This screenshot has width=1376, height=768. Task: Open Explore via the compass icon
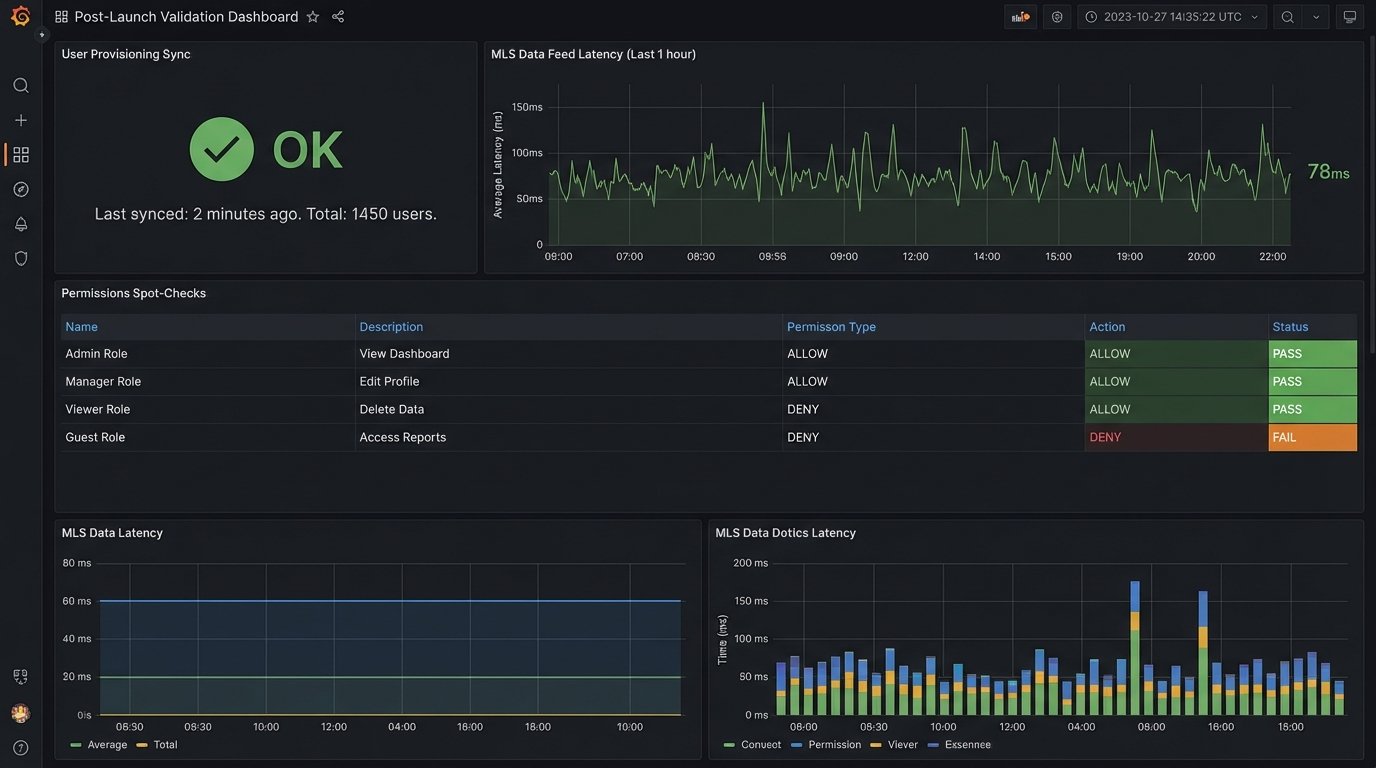[20, 189]
